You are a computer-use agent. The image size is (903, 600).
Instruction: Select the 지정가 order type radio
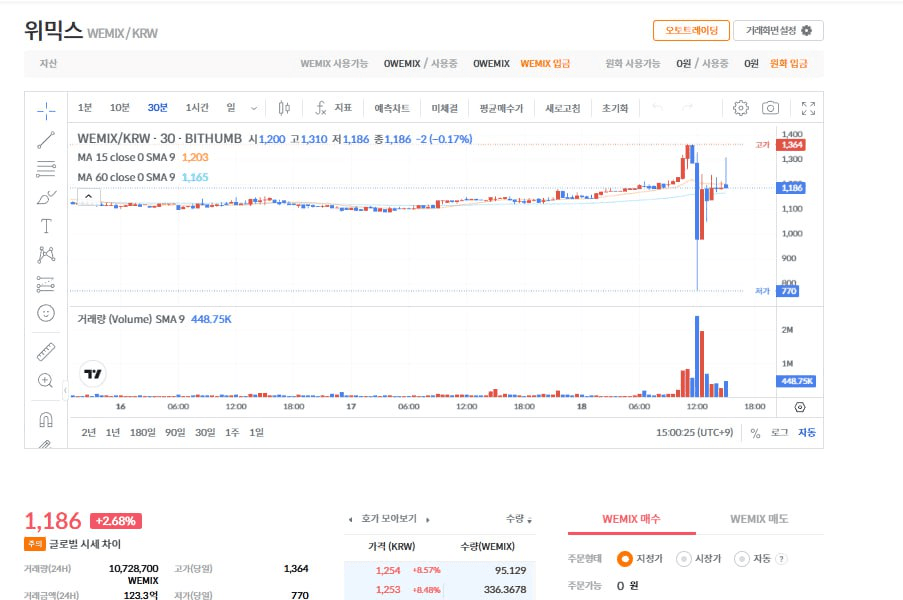point(624,559)
